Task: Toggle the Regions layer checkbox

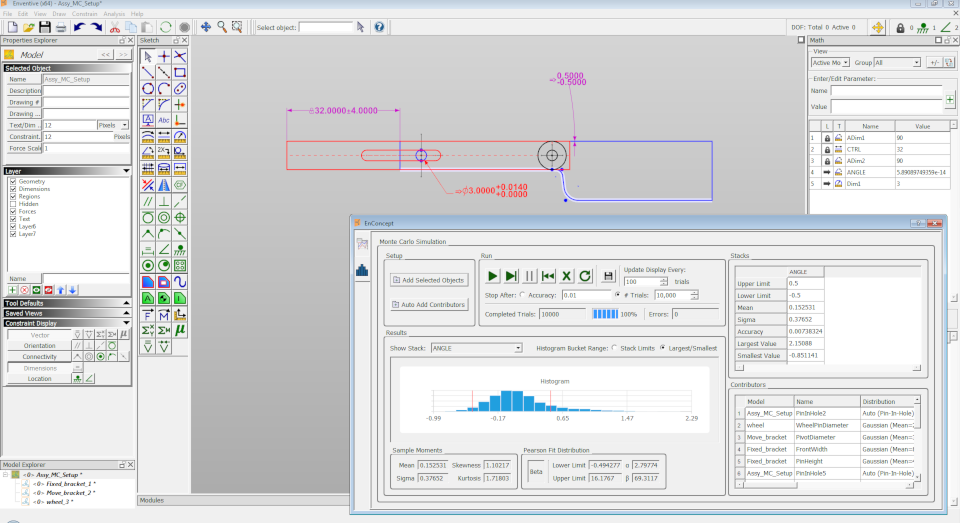Action: click(13, 197)
